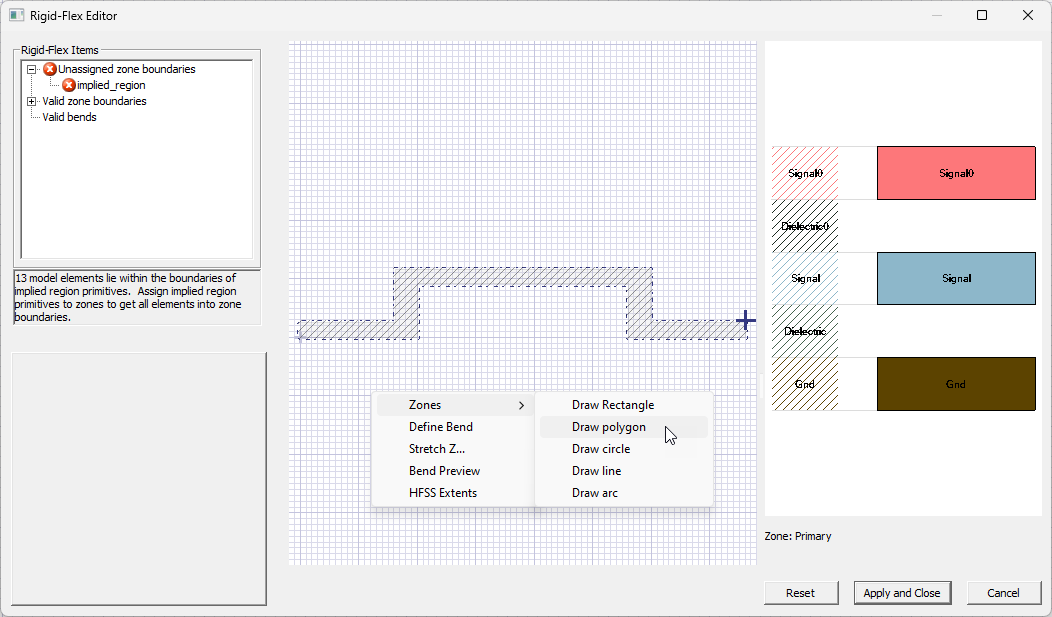
Task: Click the Rigid-Flex Editor title bar icon
Action: (x=14, y=15)
